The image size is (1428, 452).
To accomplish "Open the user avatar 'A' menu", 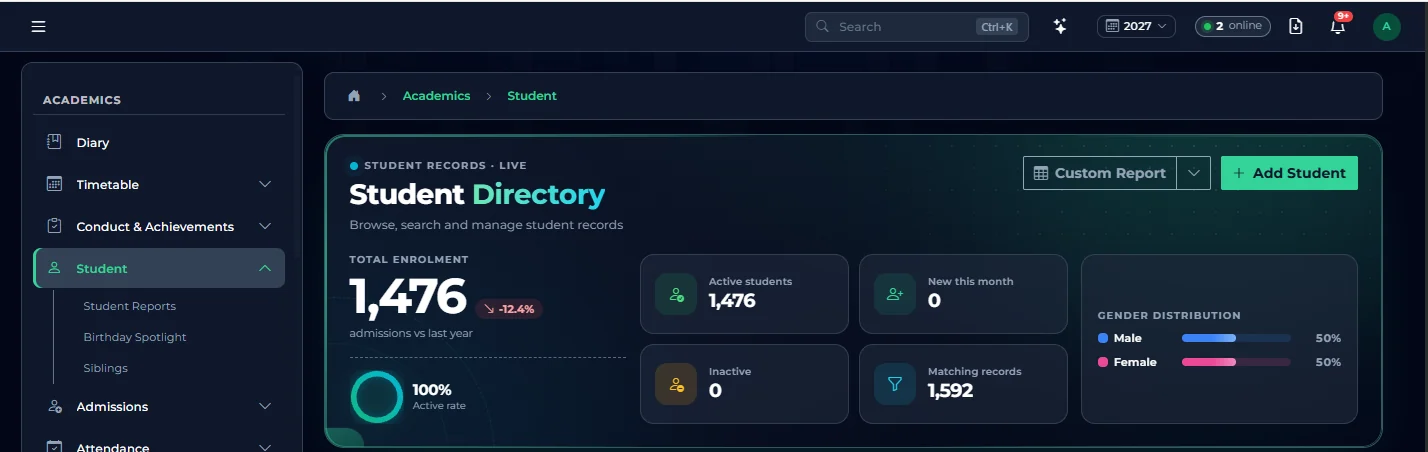I will pyautogui.click(x=1387, y=27).
